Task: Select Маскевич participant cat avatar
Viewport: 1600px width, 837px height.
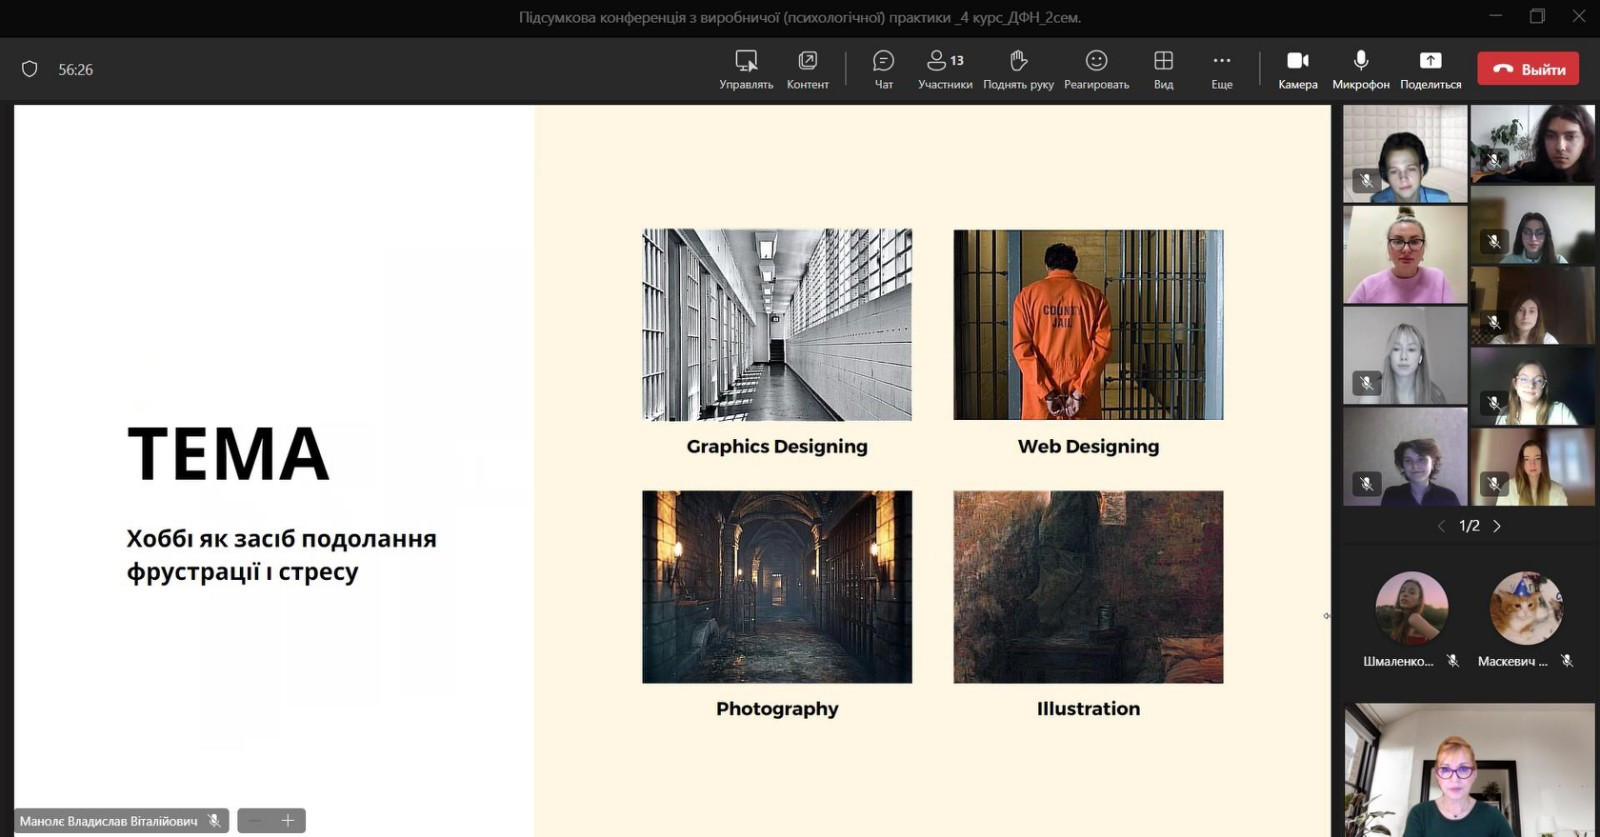Action: (x=1526, y=608)
